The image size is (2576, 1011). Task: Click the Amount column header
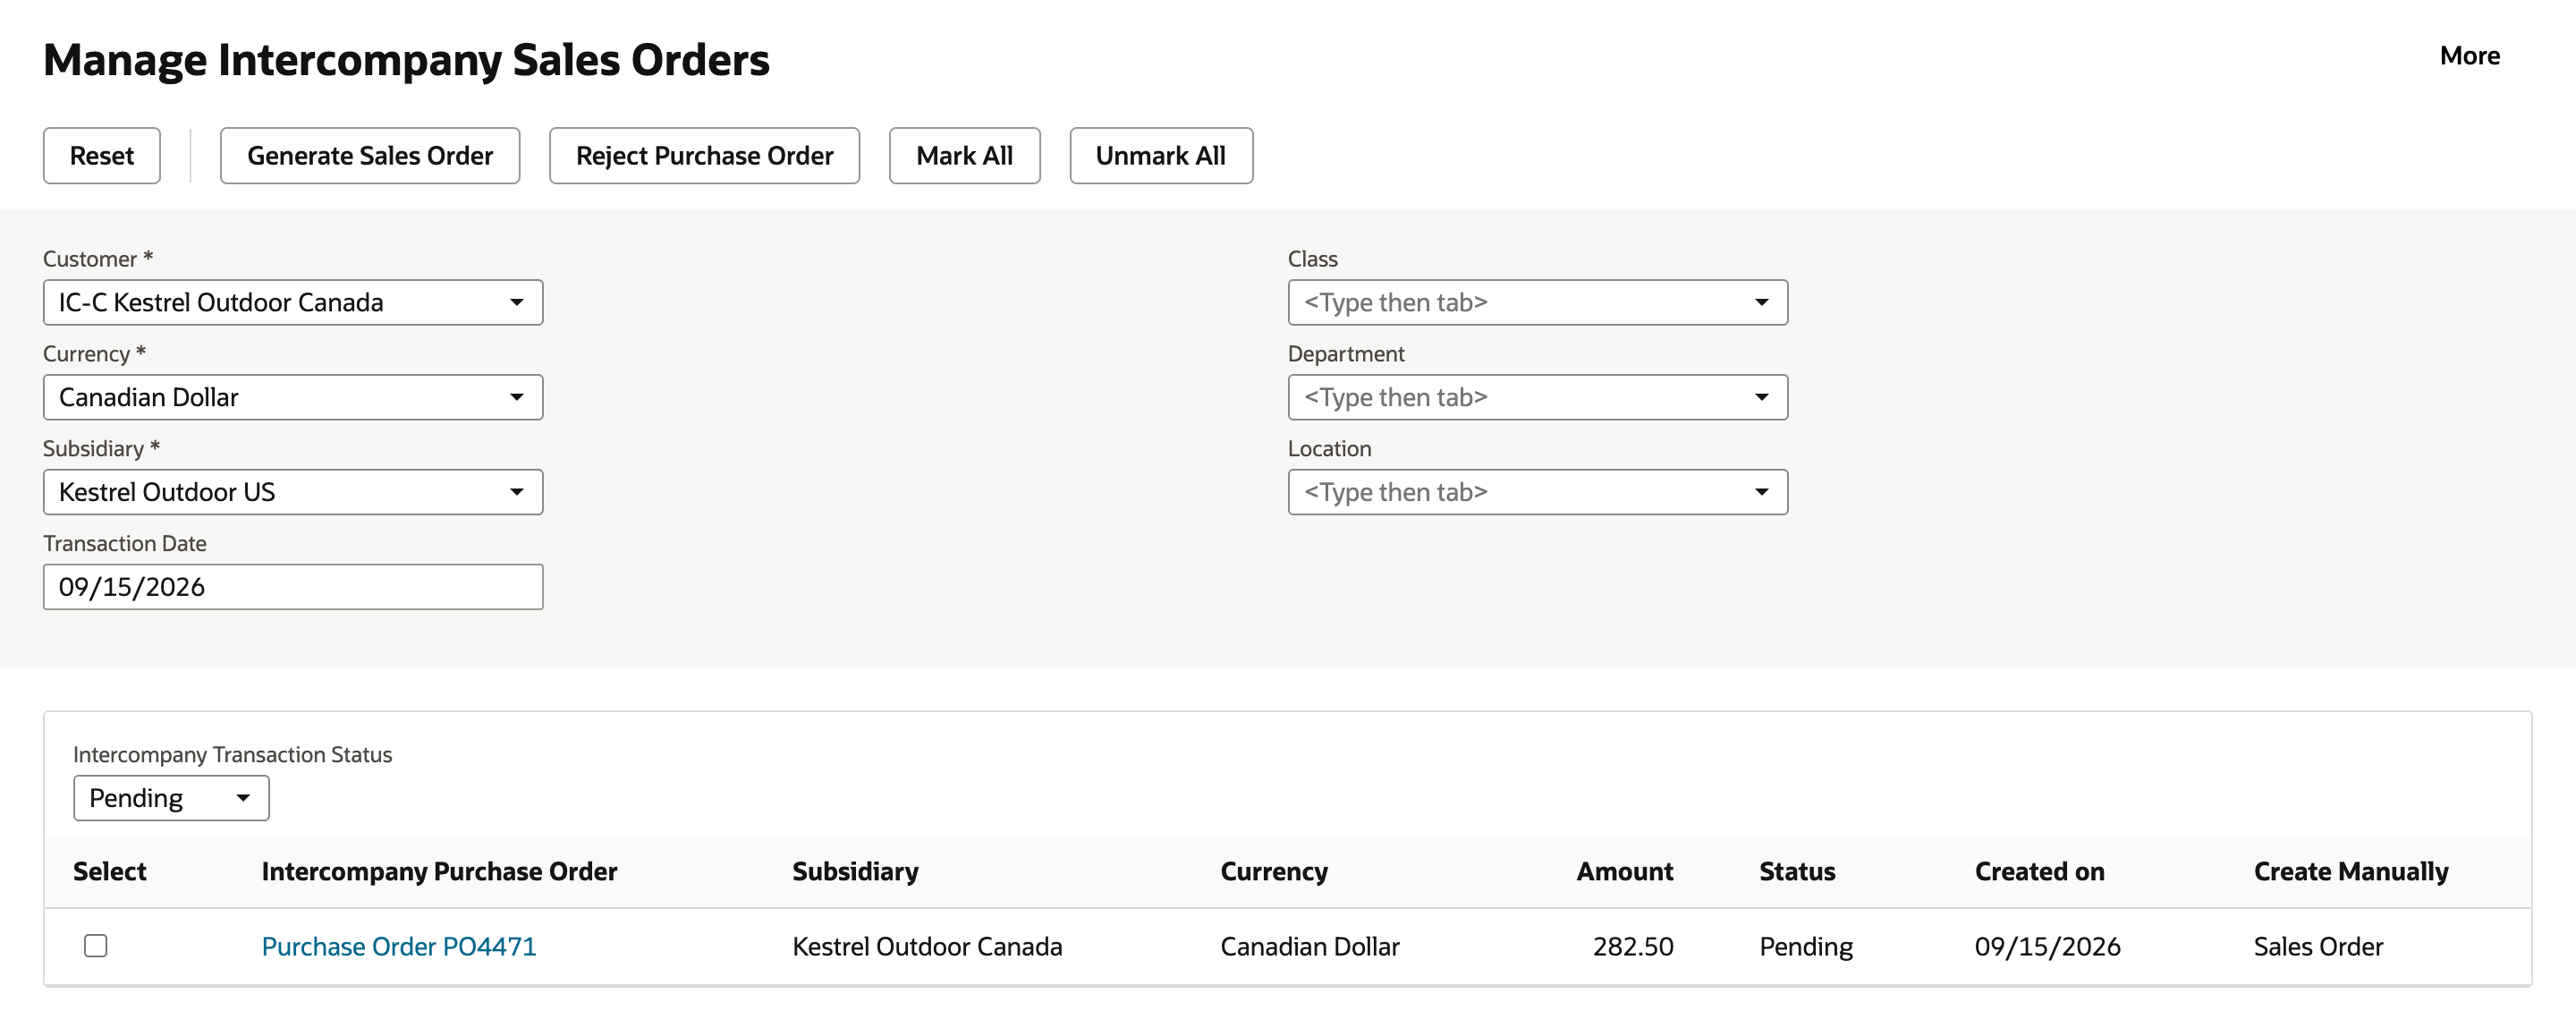click(x=1624, y=871)
